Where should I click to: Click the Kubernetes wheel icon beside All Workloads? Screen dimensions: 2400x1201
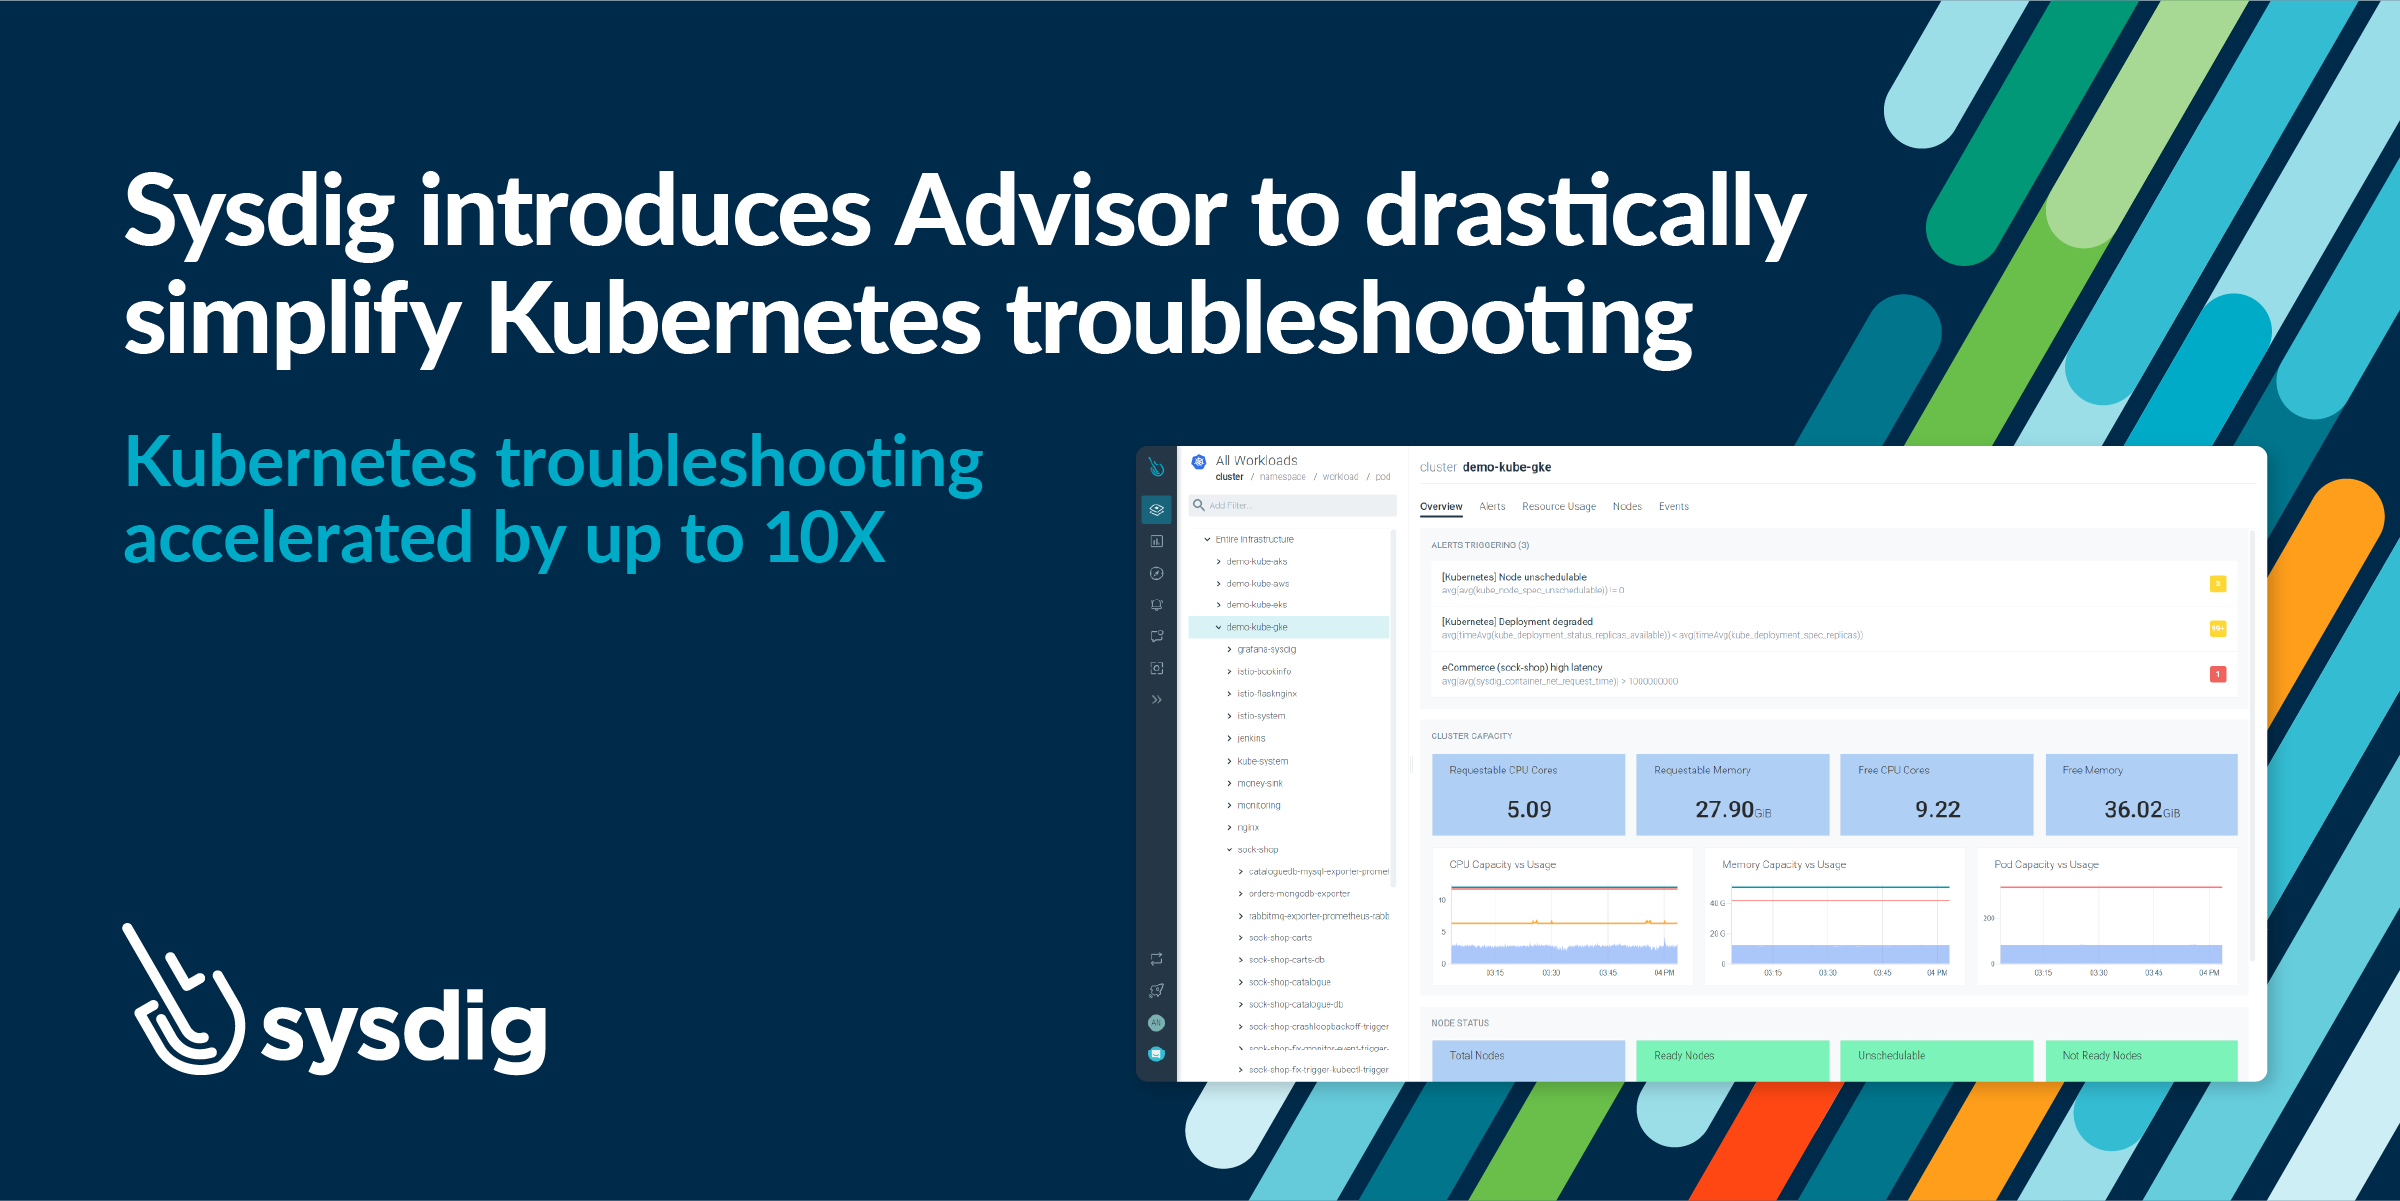click(x=1198, y=461)
